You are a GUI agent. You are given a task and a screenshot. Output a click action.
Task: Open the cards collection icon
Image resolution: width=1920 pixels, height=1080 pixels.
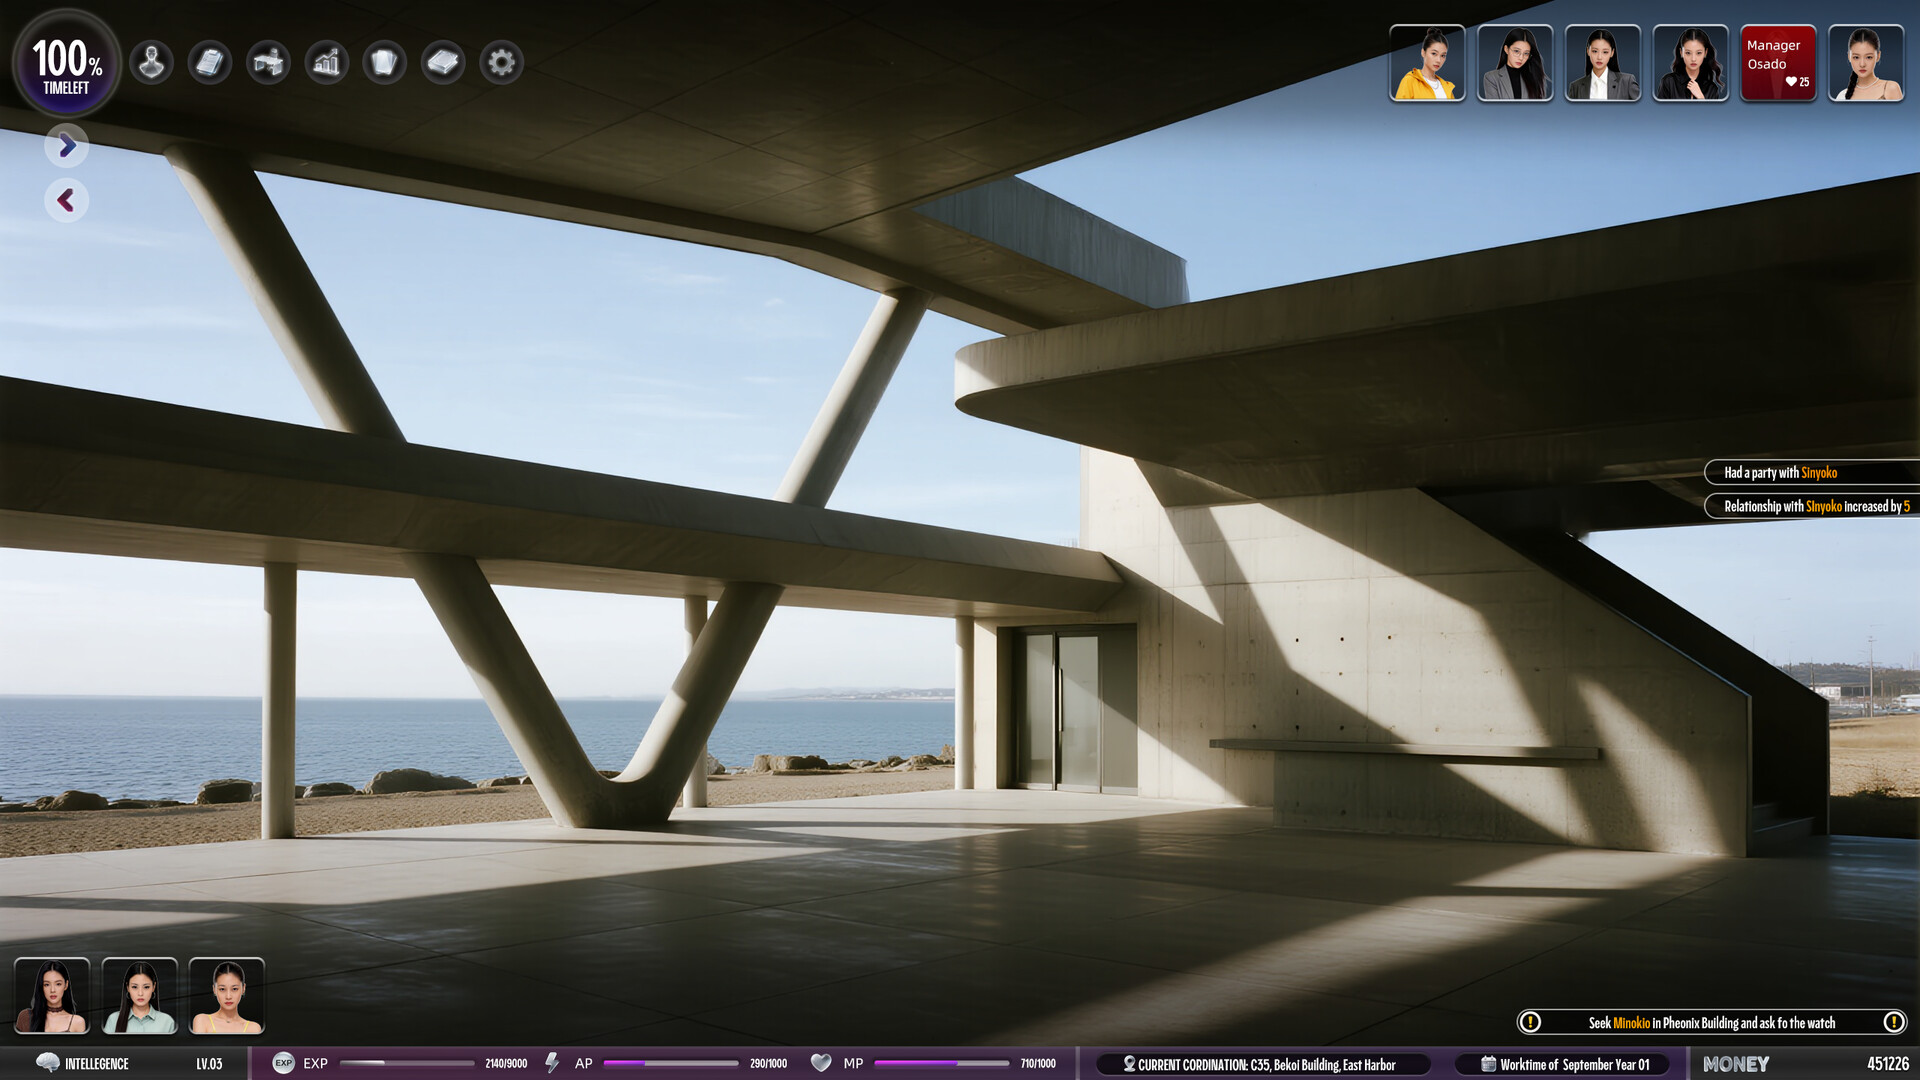(x=385, y=63)
